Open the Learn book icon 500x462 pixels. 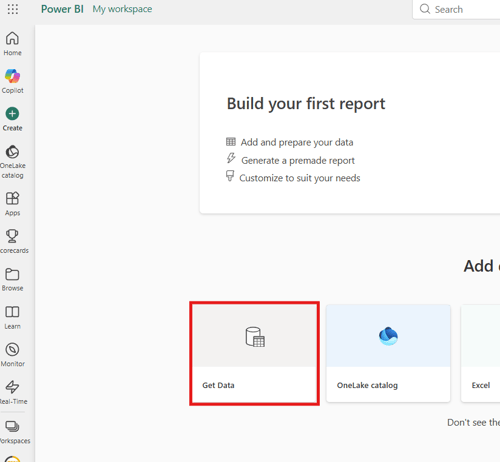click(x=12, y=317)
